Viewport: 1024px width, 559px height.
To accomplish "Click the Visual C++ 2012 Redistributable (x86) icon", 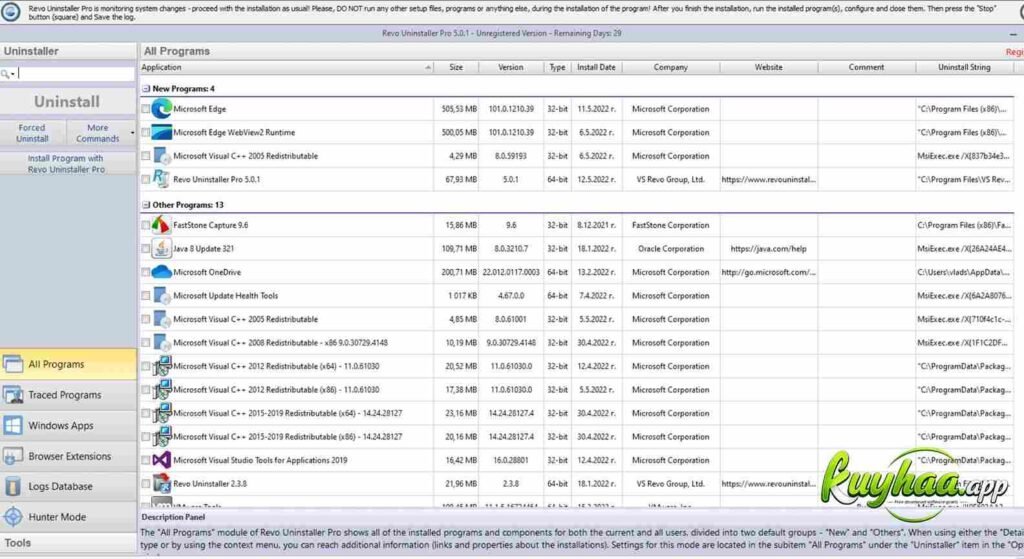I will [x=161, y=390].
